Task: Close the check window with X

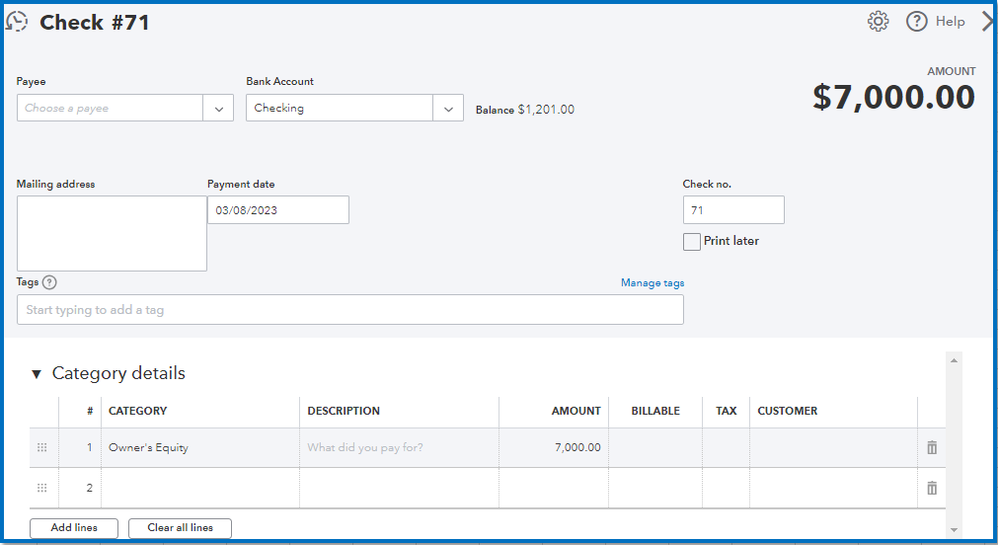Action: coord(988,22)
